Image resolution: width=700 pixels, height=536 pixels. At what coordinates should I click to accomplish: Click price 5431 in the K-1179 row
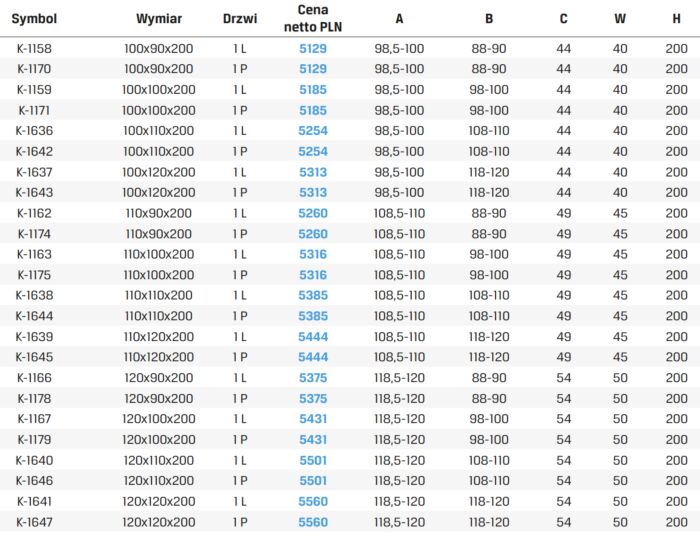tap(313, 440)
